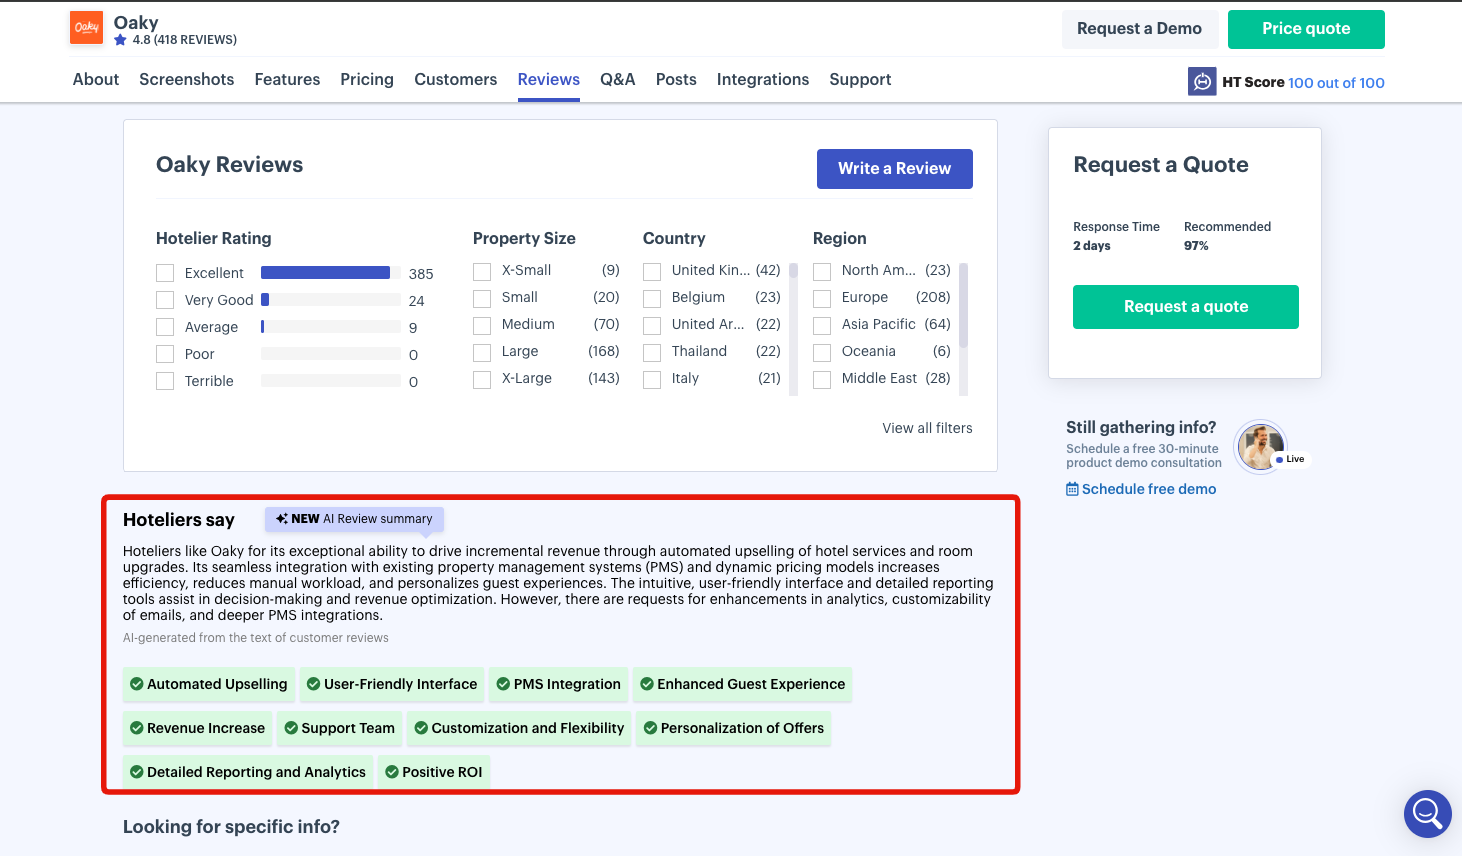The width and height of the screenshot is (1462, 856).
Task: Click the Request a Demo button
Action: (x=1139, y=29)
